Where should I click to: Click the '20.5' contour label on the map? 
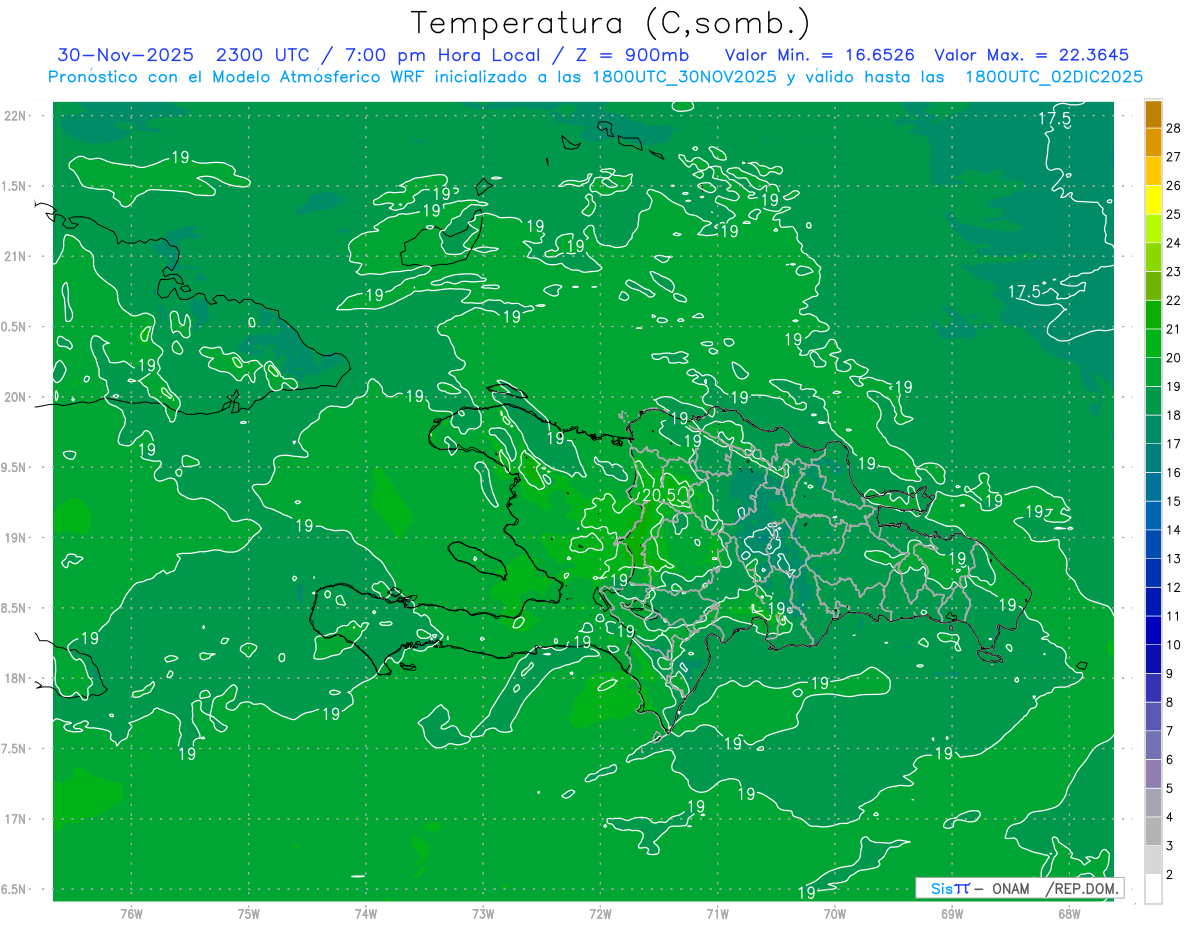point(658,494)
